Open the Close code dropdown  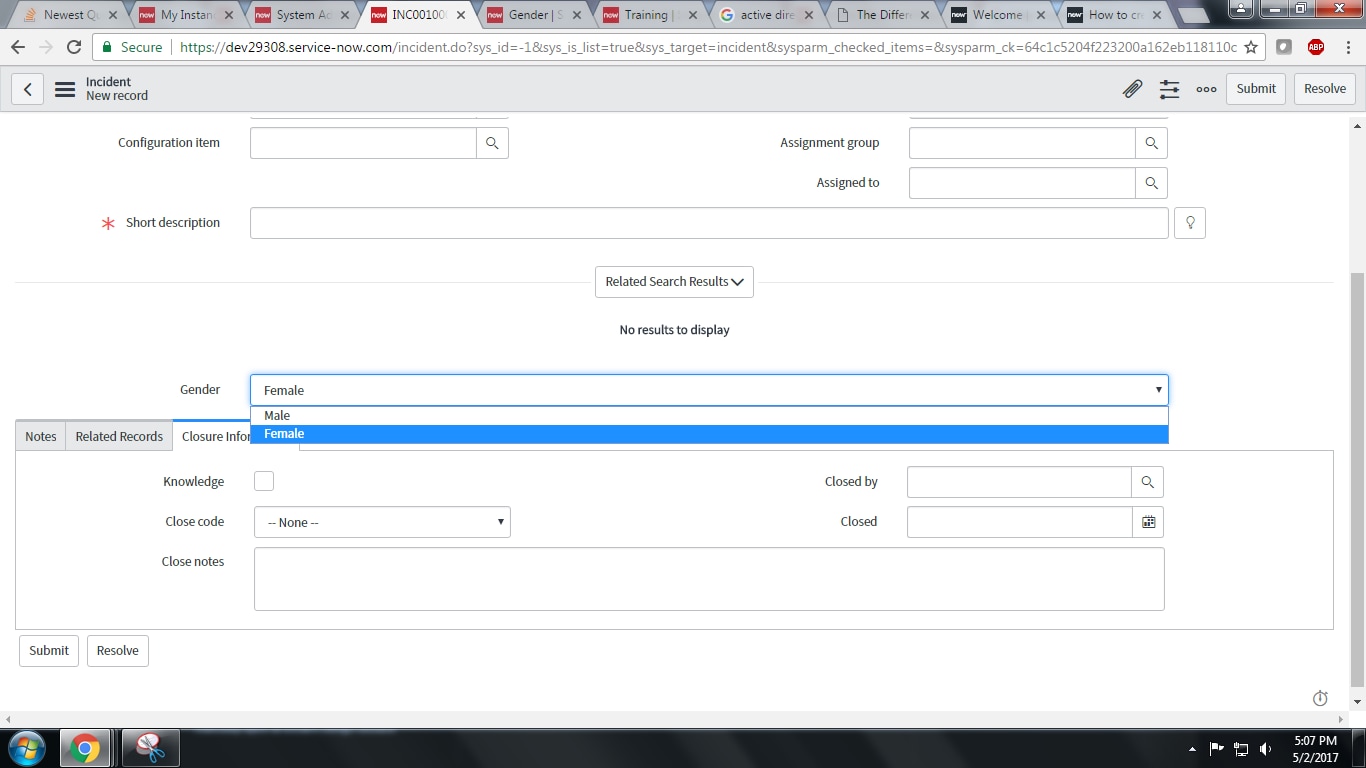[382, 521]
